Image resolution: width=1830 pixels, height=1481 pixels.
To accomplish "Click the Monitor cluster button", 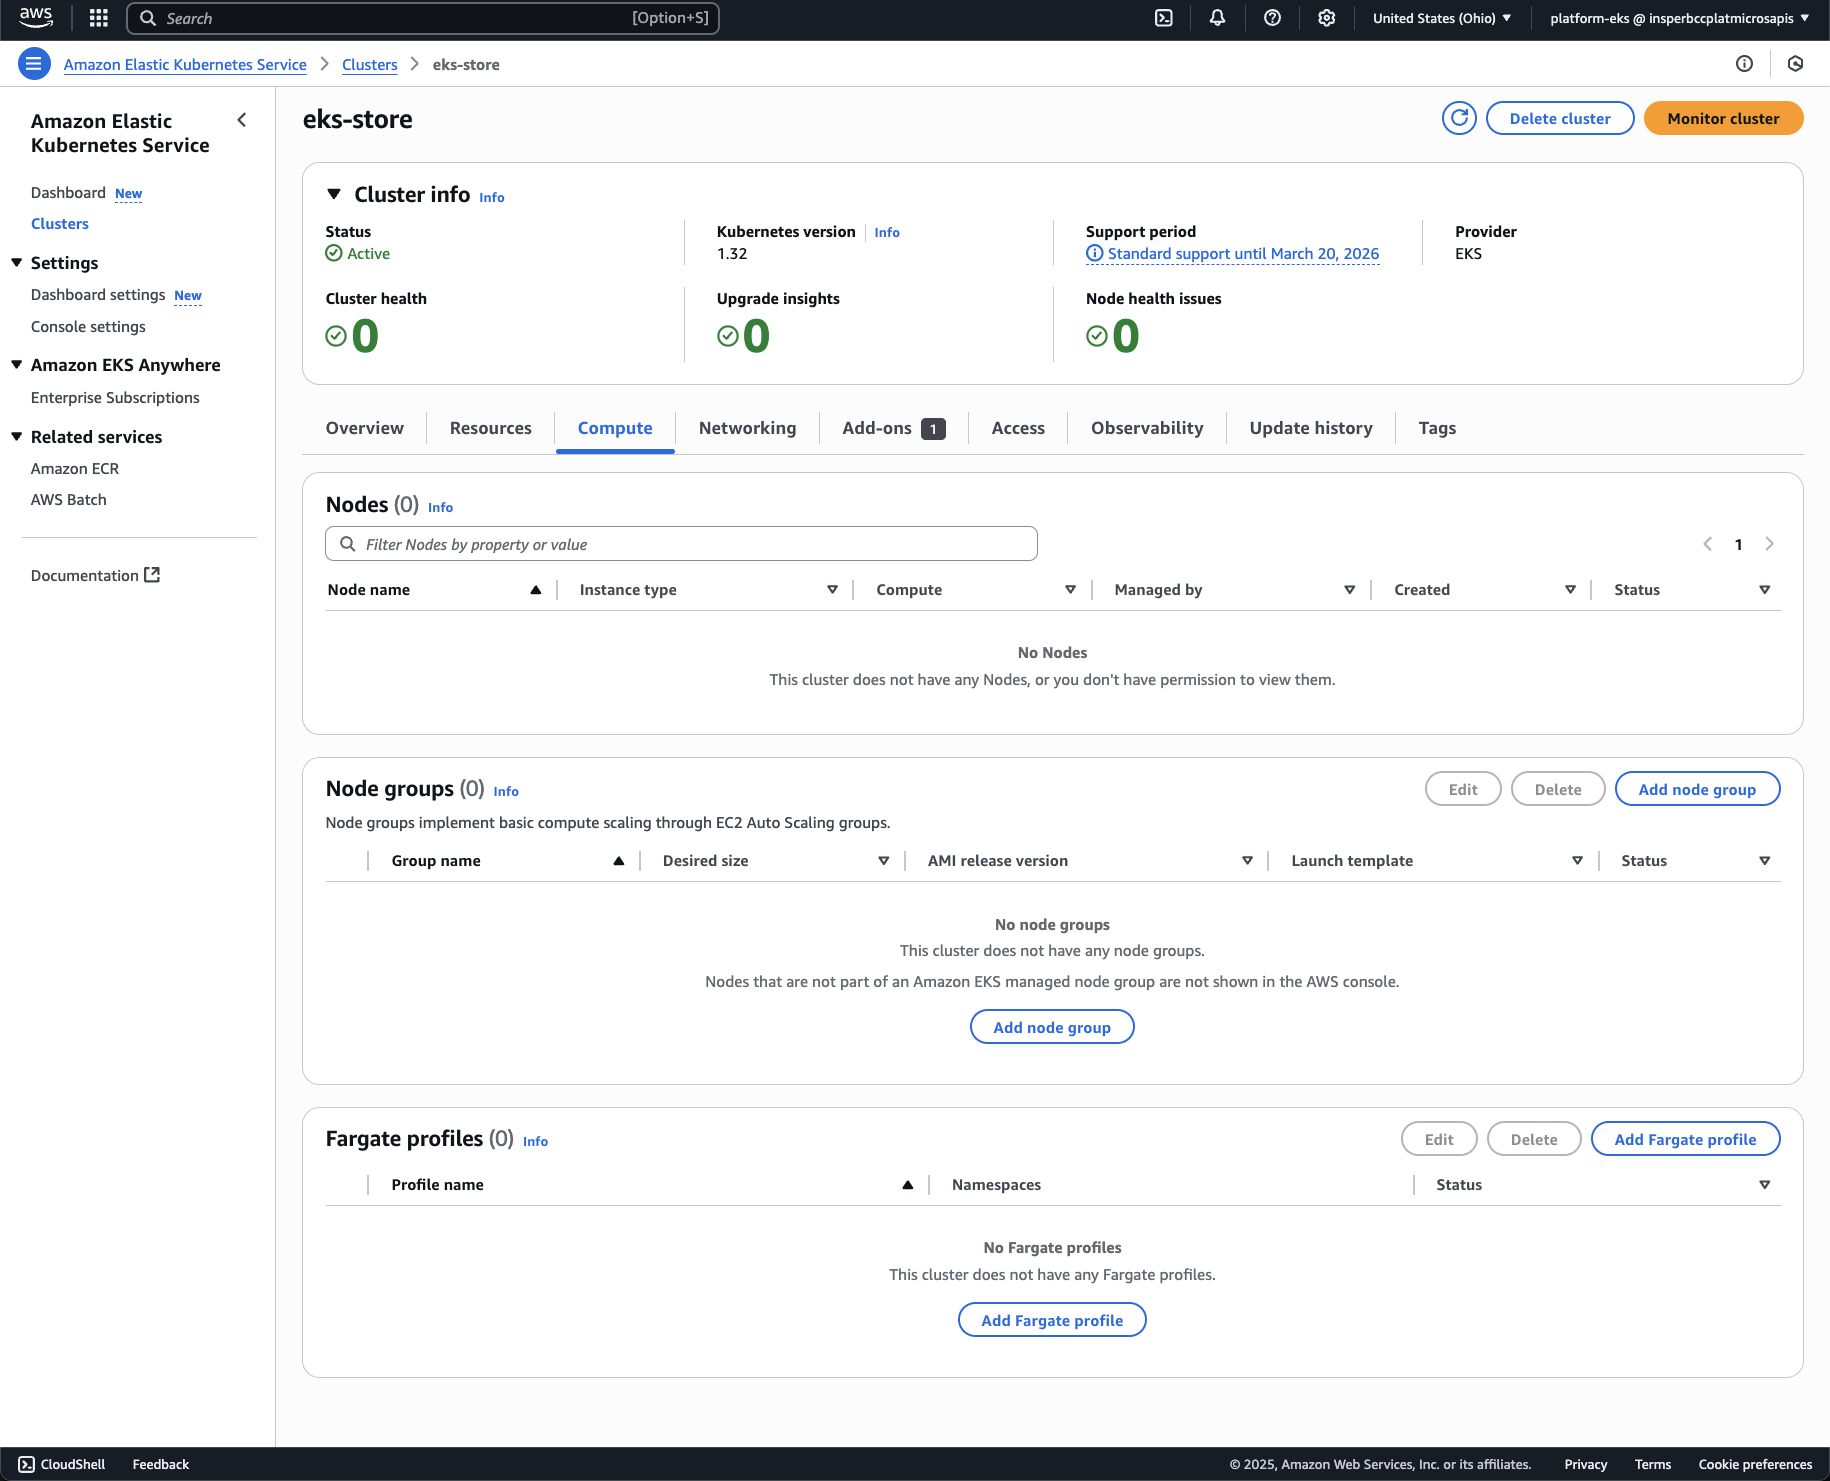I will click(1722, 118).
